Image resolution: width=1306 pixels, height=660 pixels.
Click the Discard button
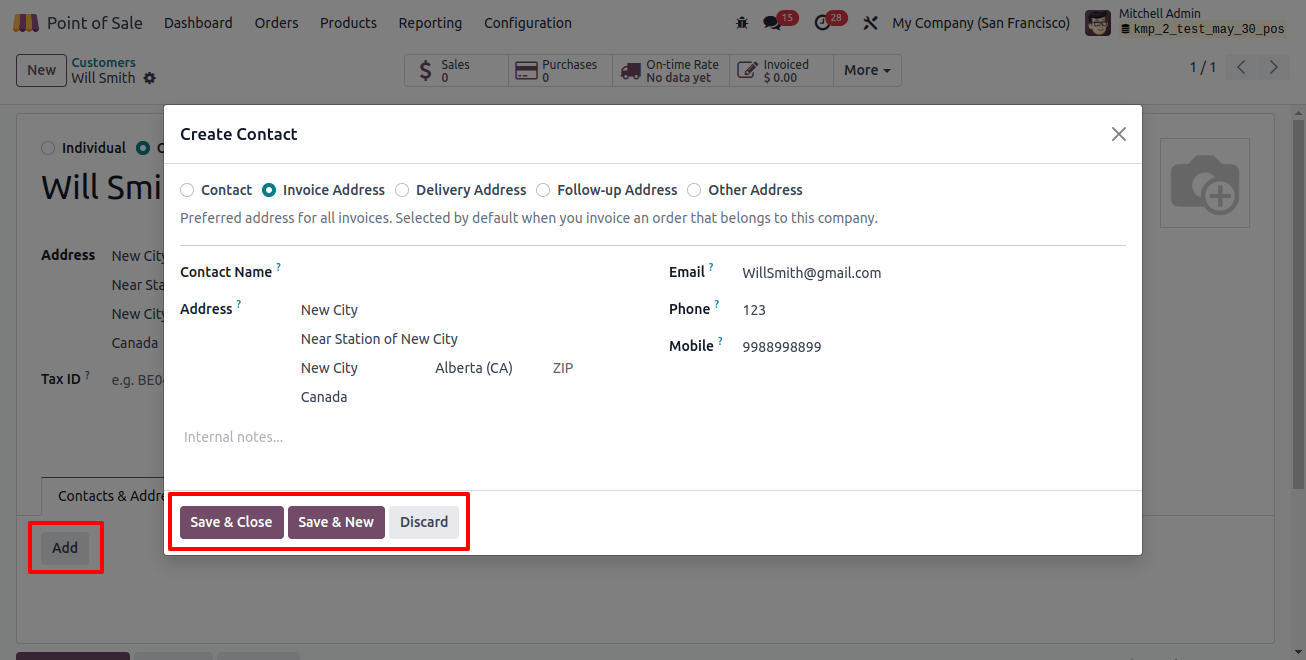click(x=424, y=522)
